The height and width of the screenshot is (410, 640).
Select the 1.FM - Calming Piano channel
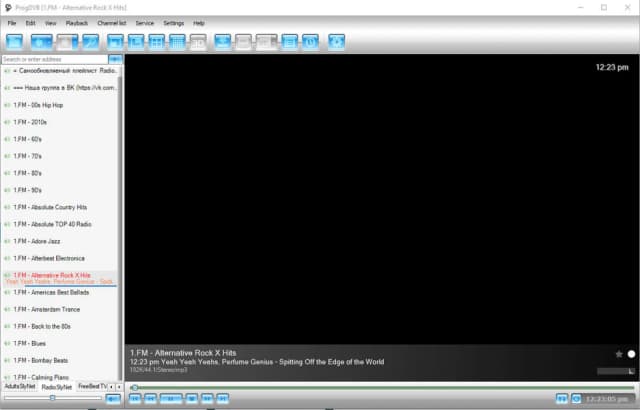60,377
